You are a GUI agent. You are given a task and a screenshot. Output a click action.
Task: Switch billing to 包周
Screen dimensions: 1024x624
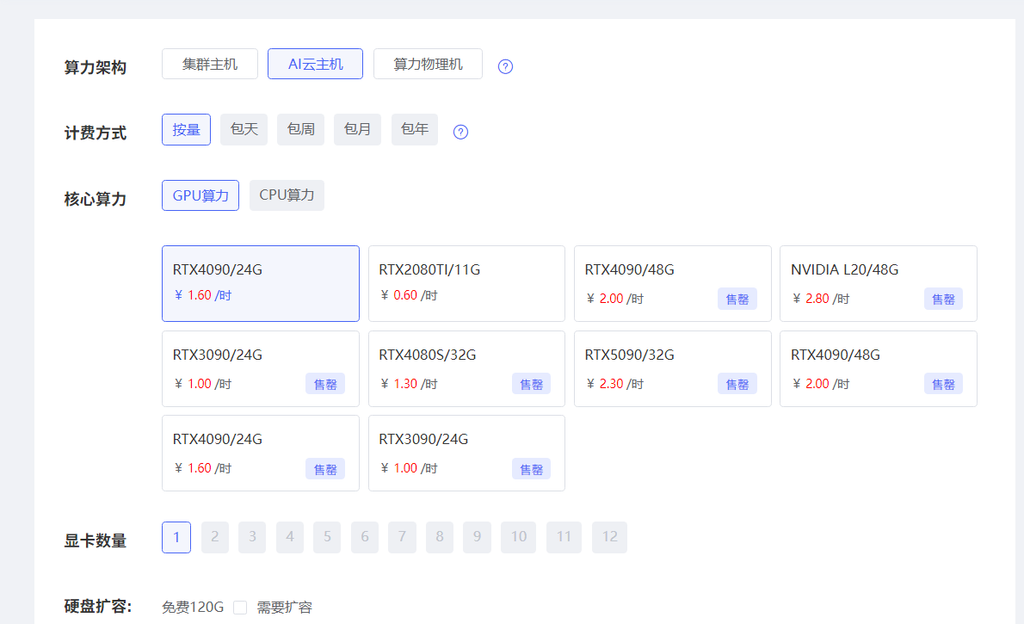click(x=300, y=129)
